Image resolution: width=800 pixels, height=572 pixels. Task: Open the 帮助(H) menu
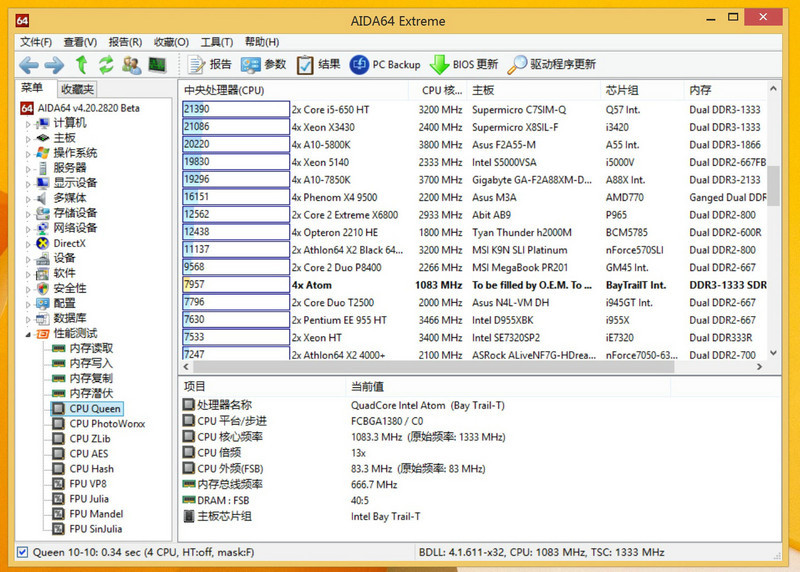262,42
